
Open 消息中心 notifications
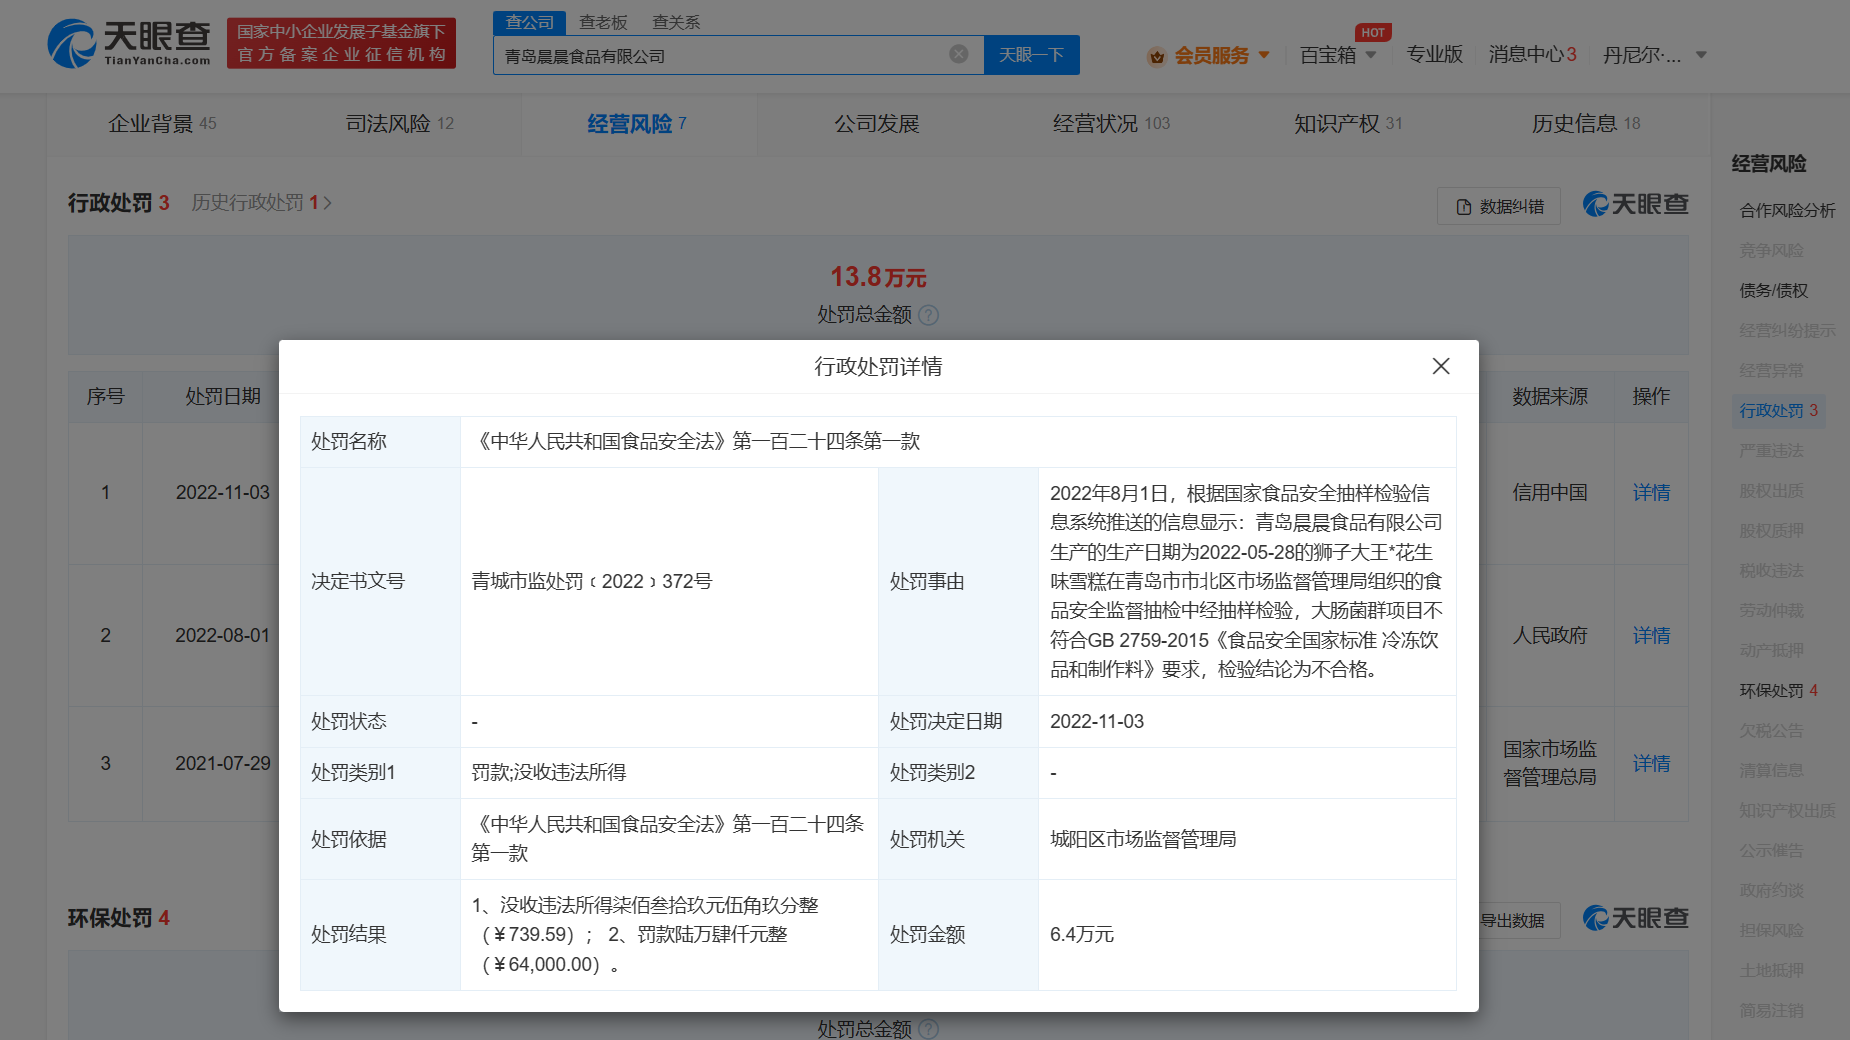click(1532, 54)
